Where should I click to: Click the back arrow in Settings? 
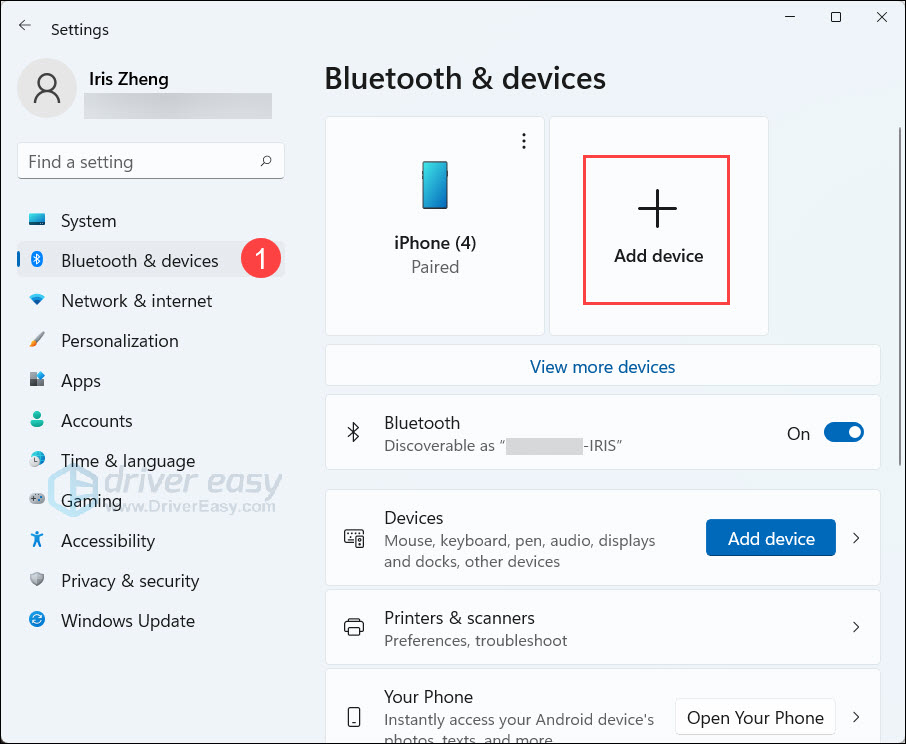click(25, 27)
